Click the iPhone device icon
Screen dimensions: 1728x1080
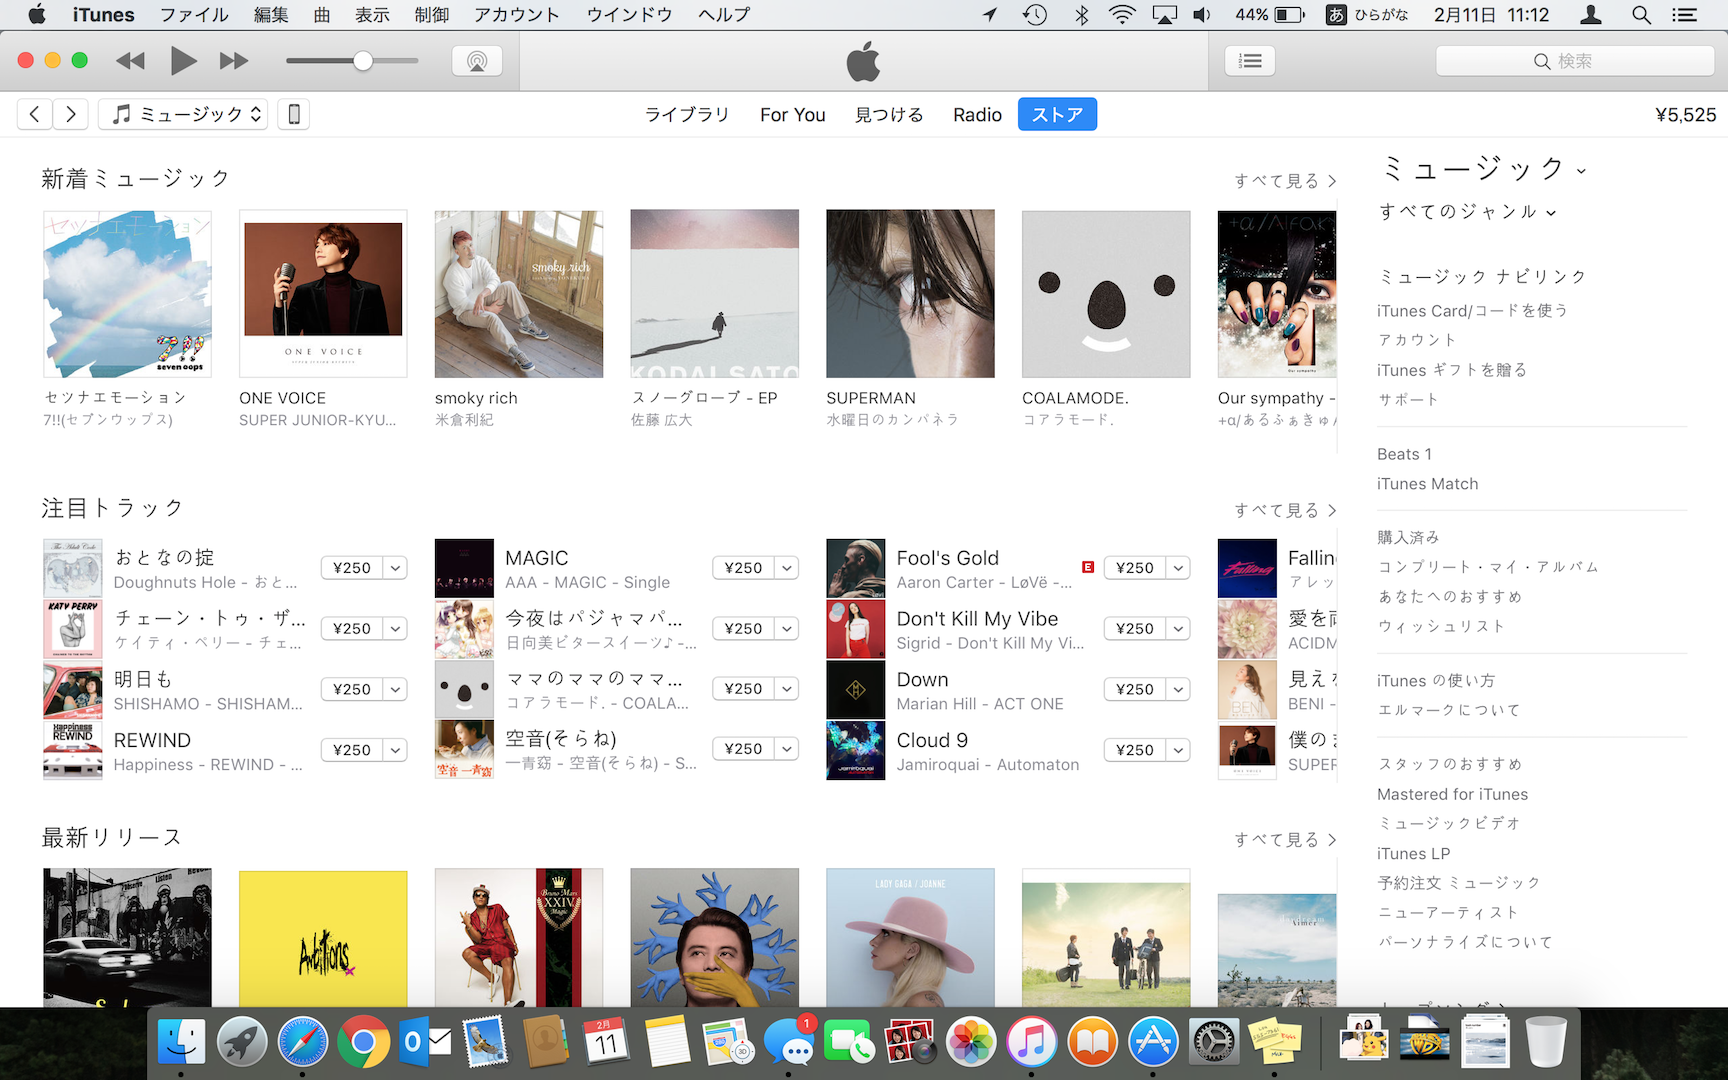coord(294,115)
